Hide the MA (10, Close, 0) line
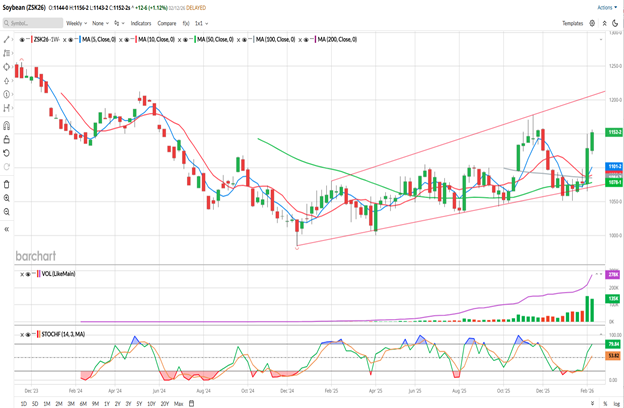 point(127,40)
